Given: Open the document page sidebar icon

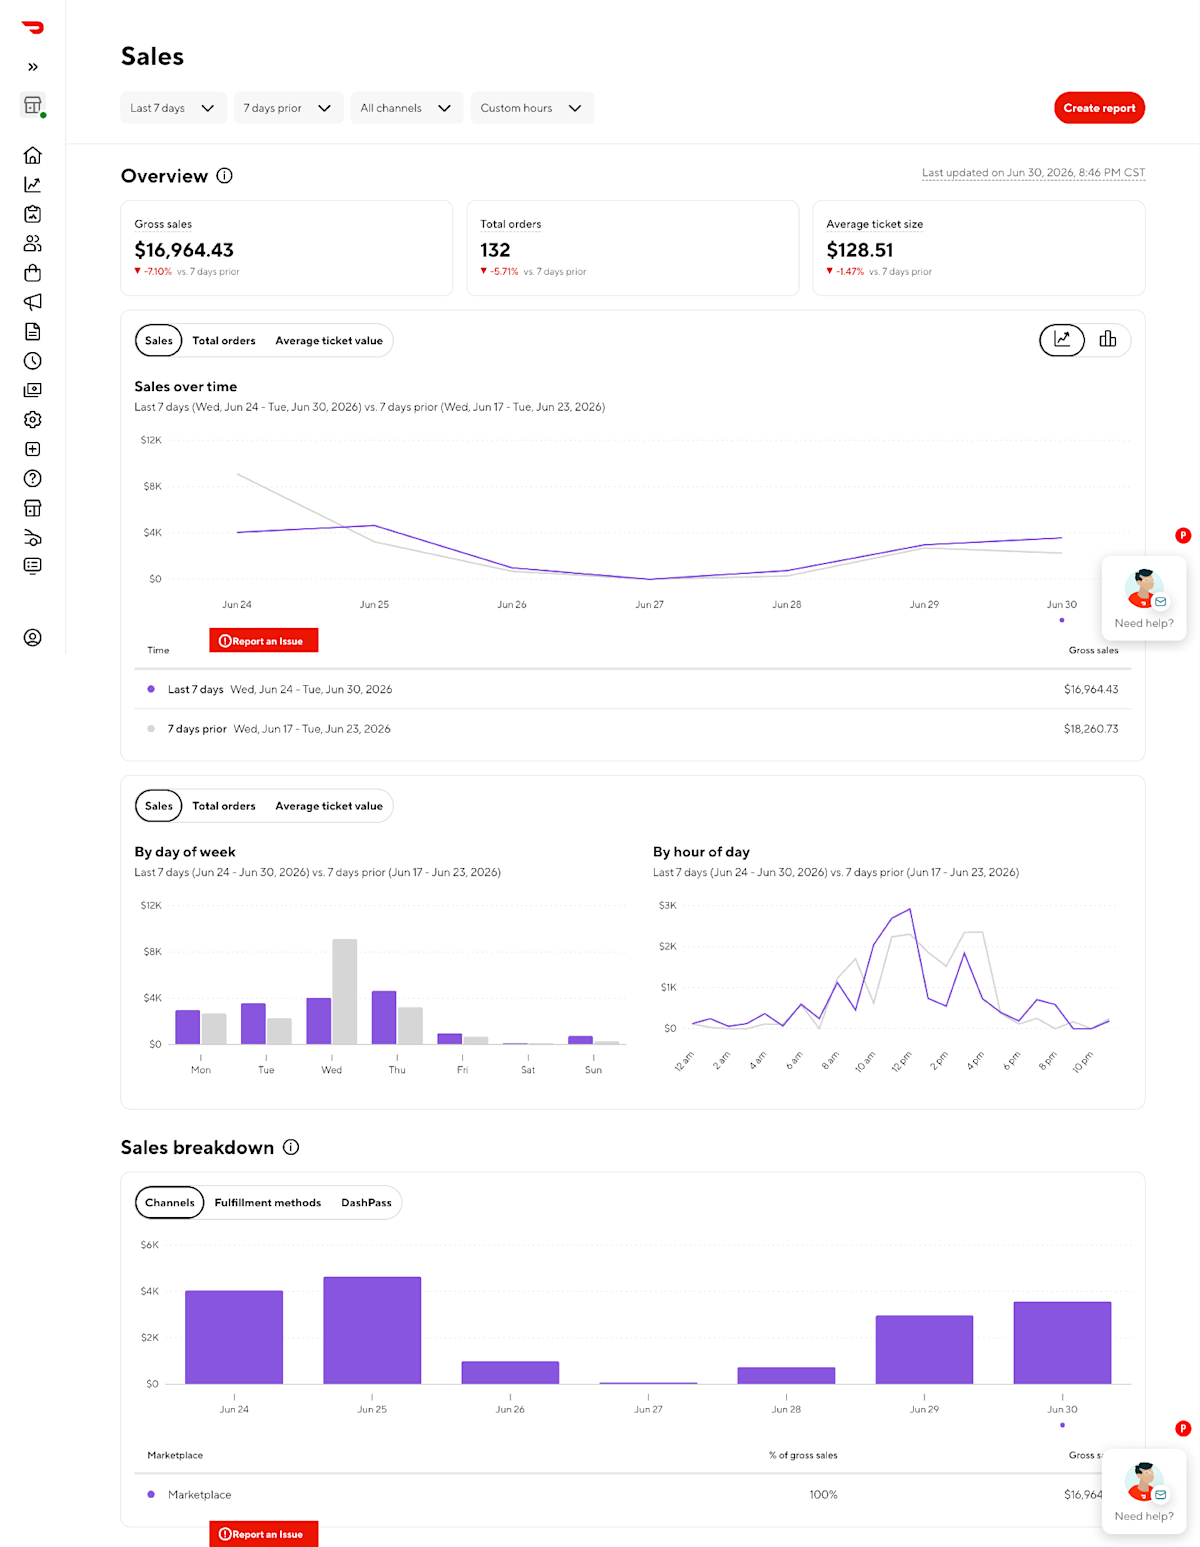Looking at the screenshot, I should [x=33, y=331].
